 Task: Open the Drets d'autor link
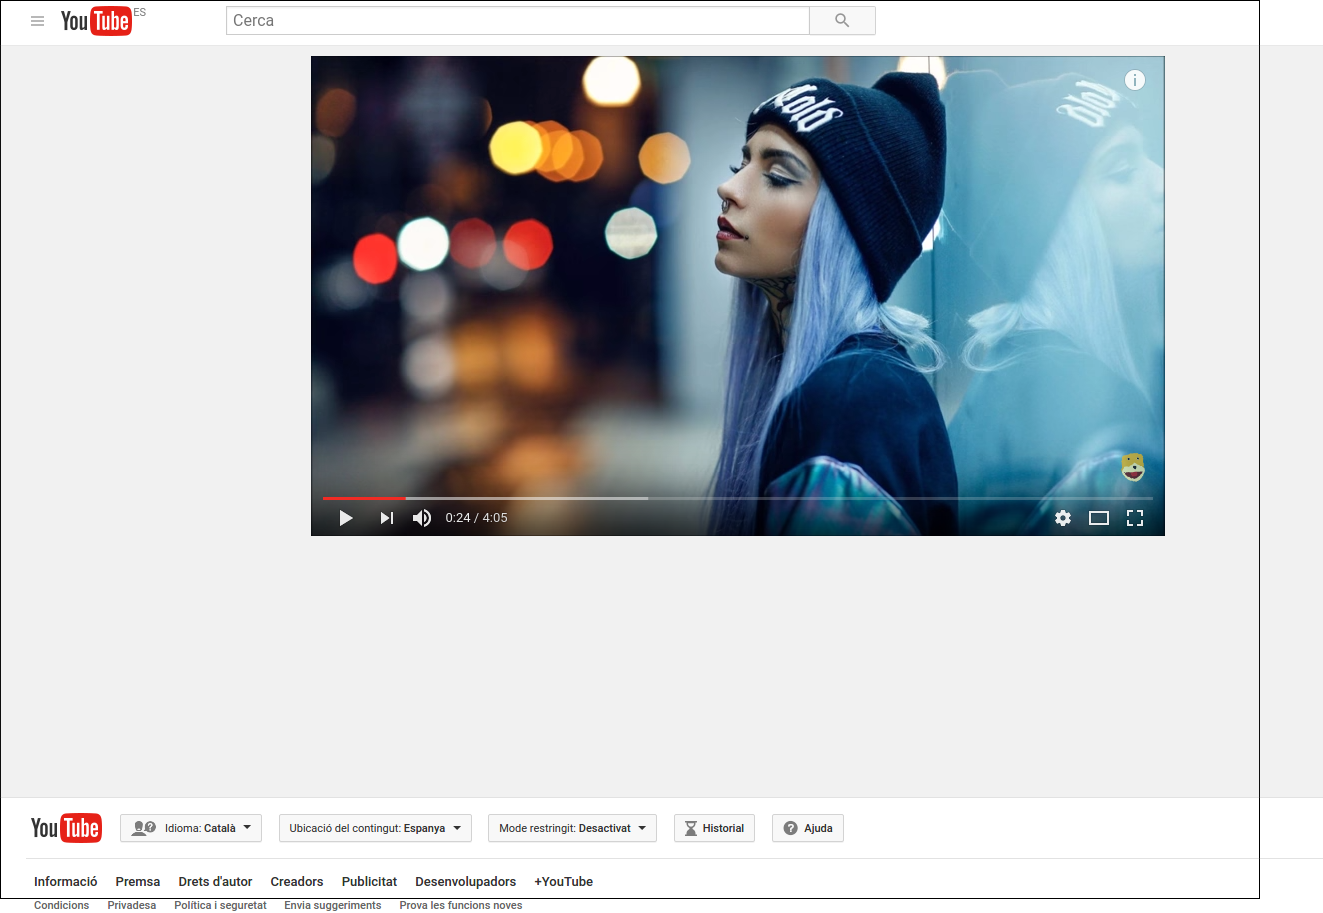tap(215, 882)
